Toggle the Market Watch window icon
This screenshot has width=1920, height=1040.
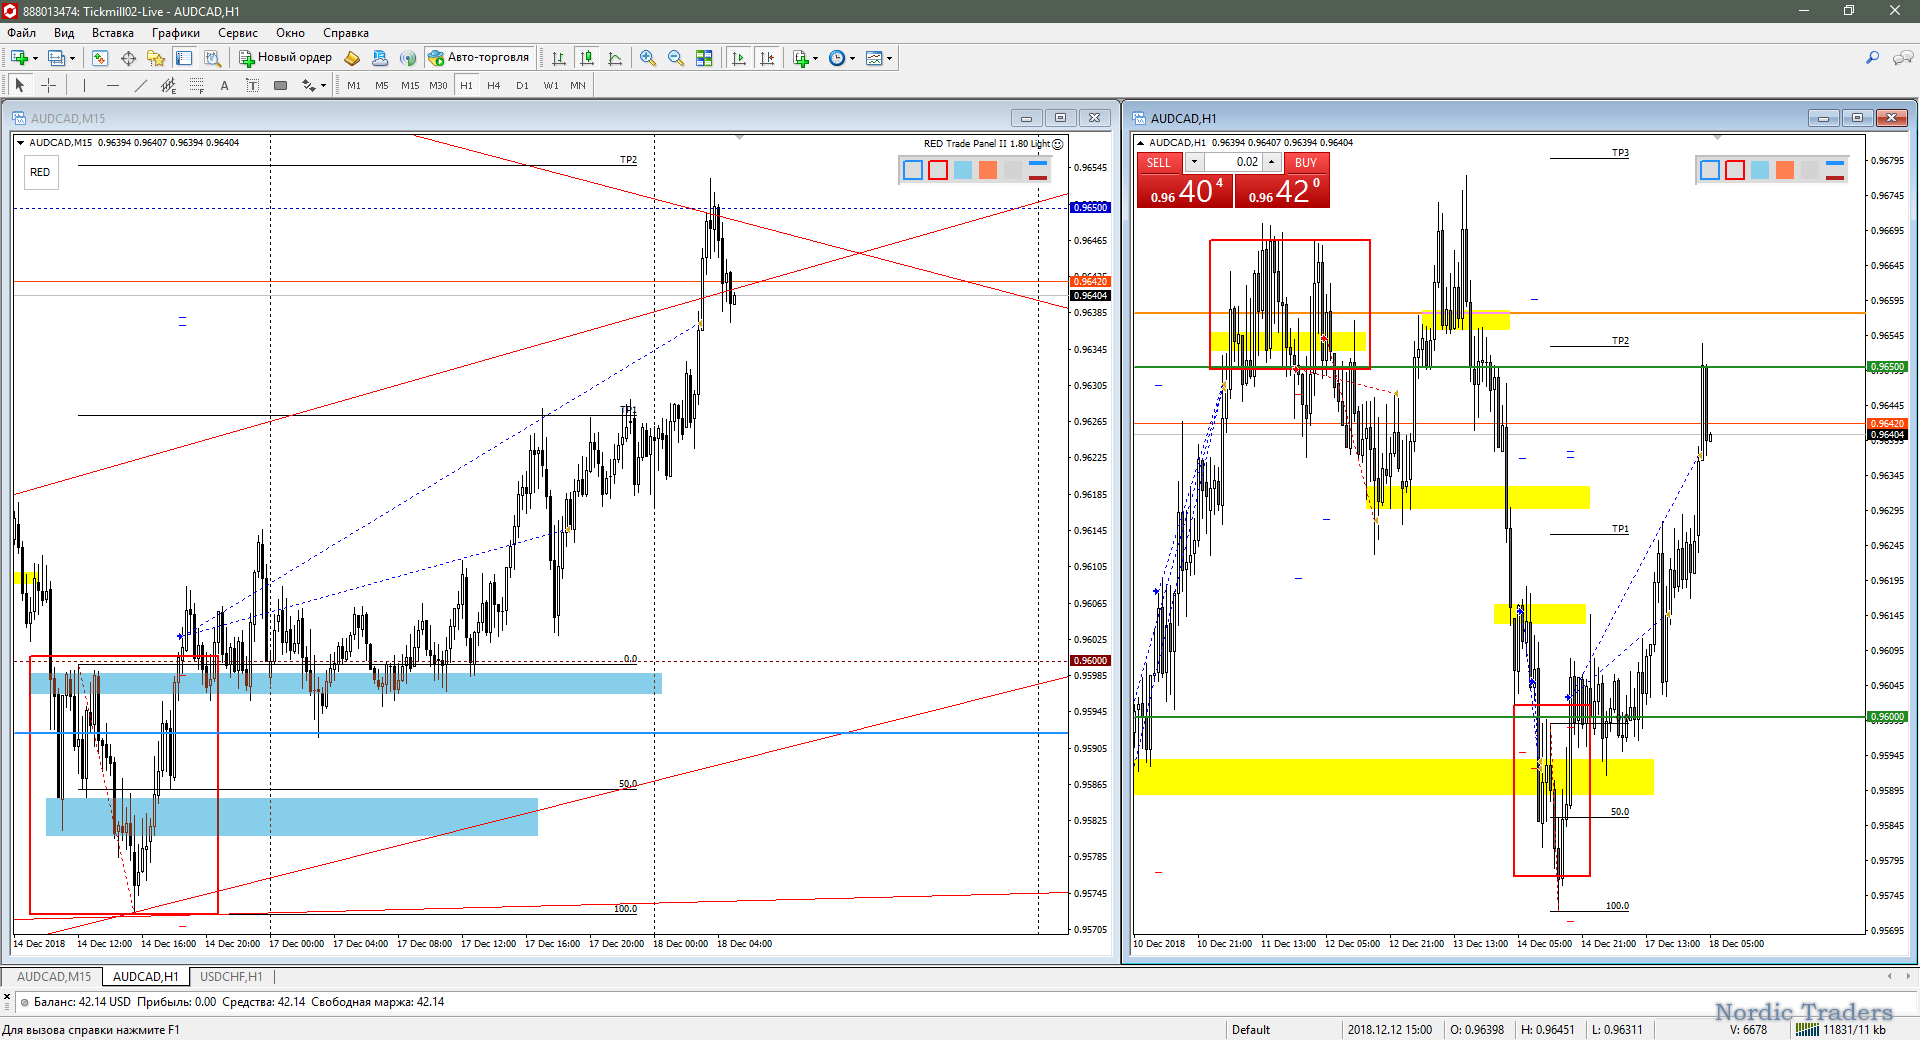point(100,58)
